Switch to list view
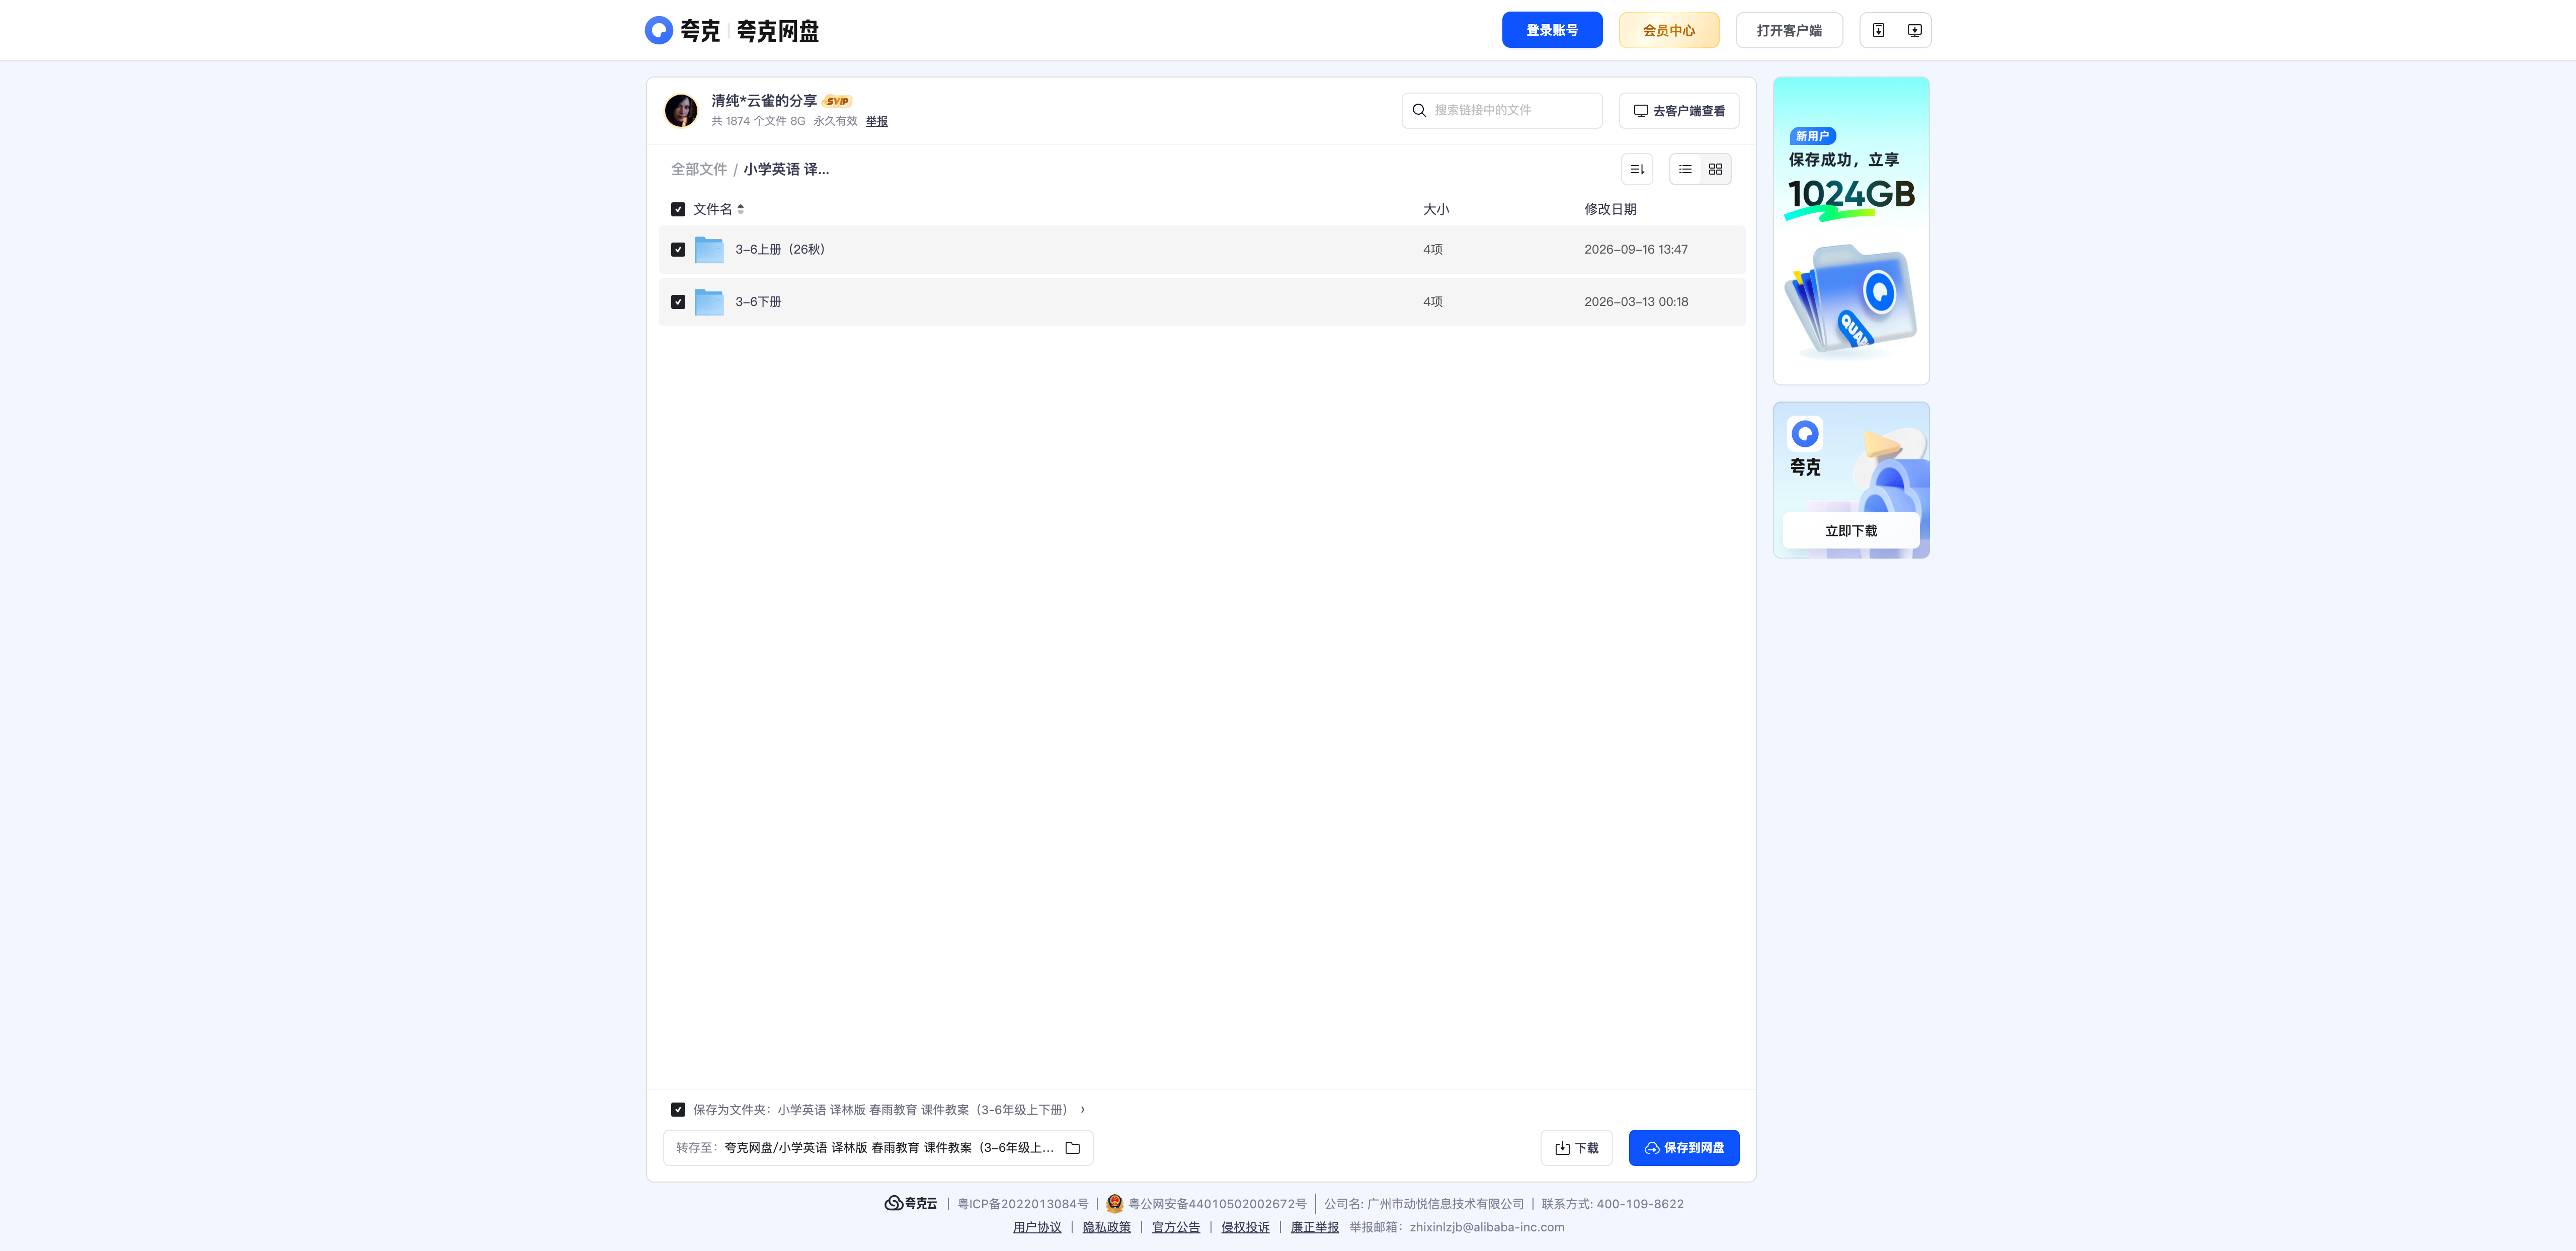Viewport: 2576px width, 1251px height. coord(1685,169)
